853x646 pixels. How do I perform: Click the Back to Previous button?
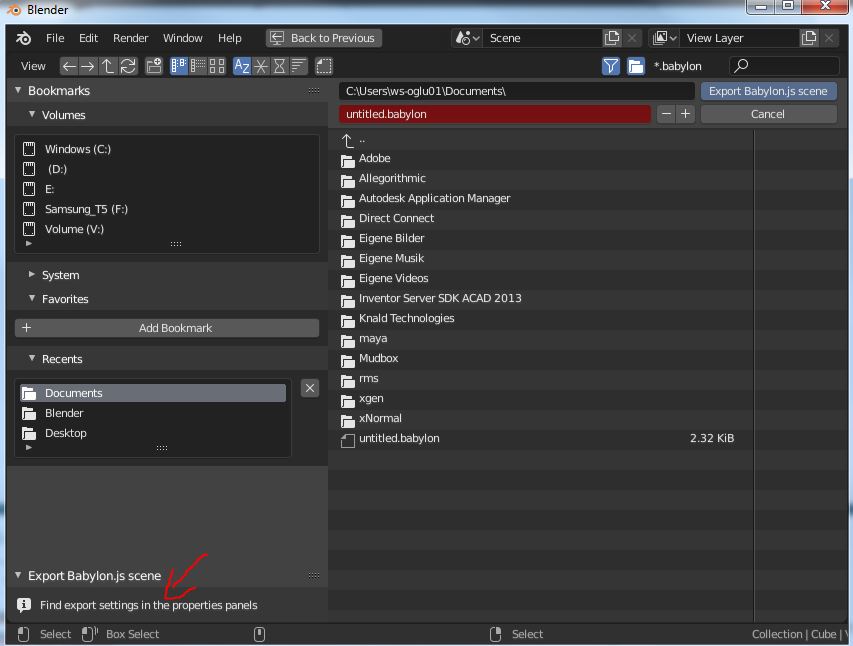pos(324,38)
